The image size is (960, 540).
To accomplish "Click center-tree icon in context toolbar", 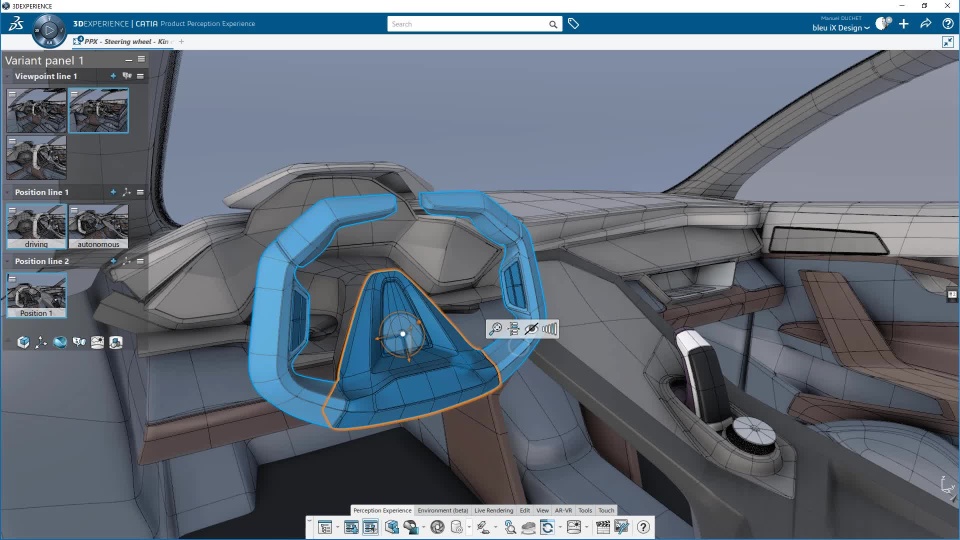I will [514, 329].
